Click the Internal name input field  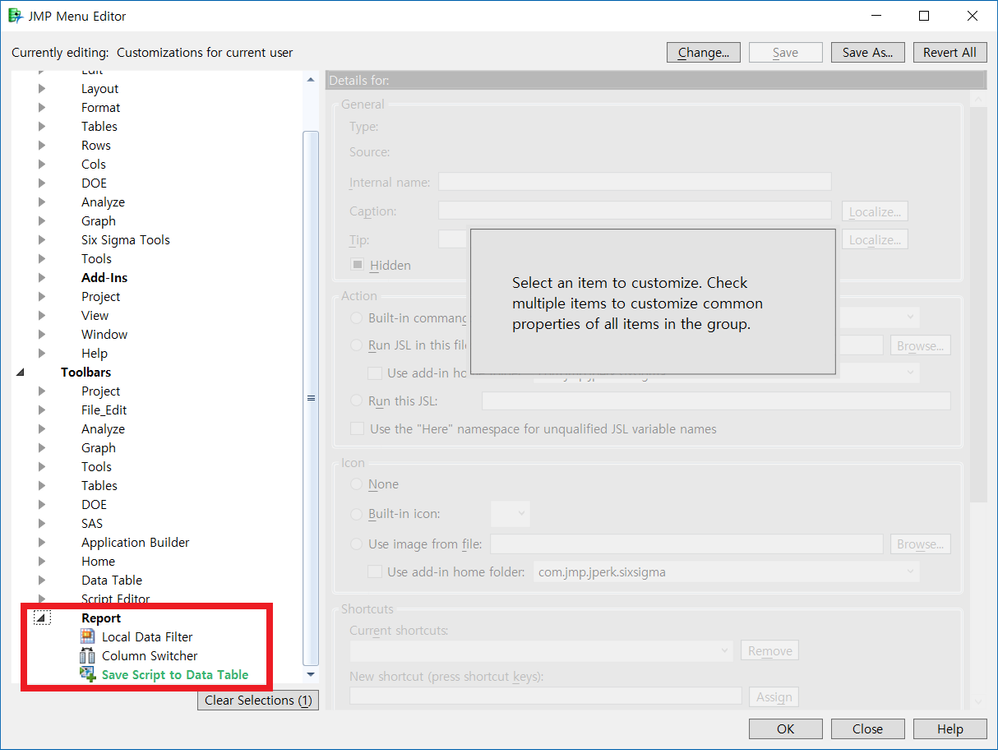[x=635, y=182]
